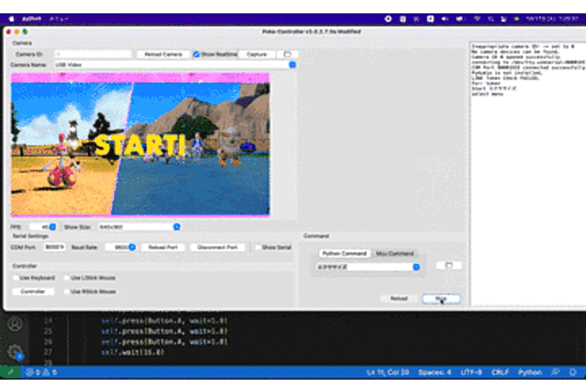The image size is (586, 391).
Task: Click the errors and warnings status bar indicator
Action: 41,372
